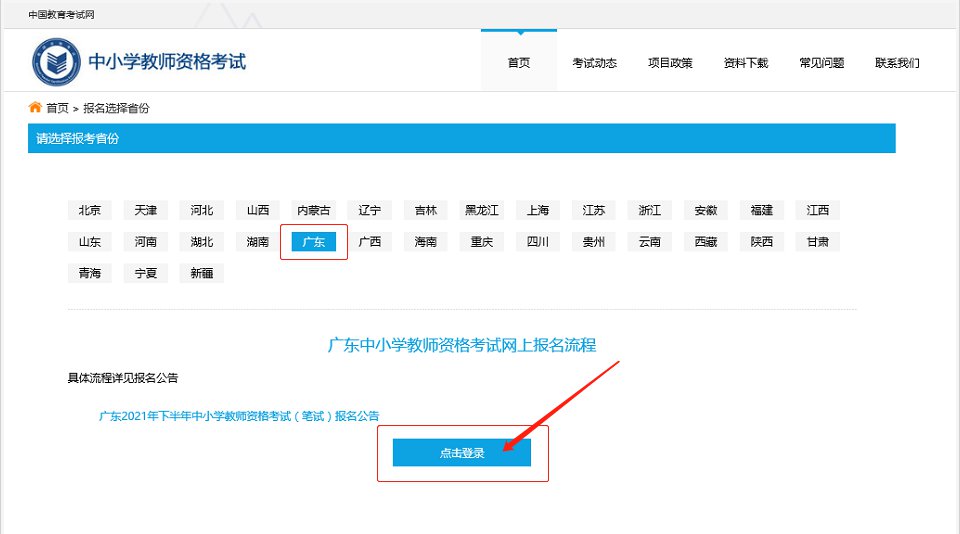
Task: Select the 广东 province button
Action: pos(314,242)
